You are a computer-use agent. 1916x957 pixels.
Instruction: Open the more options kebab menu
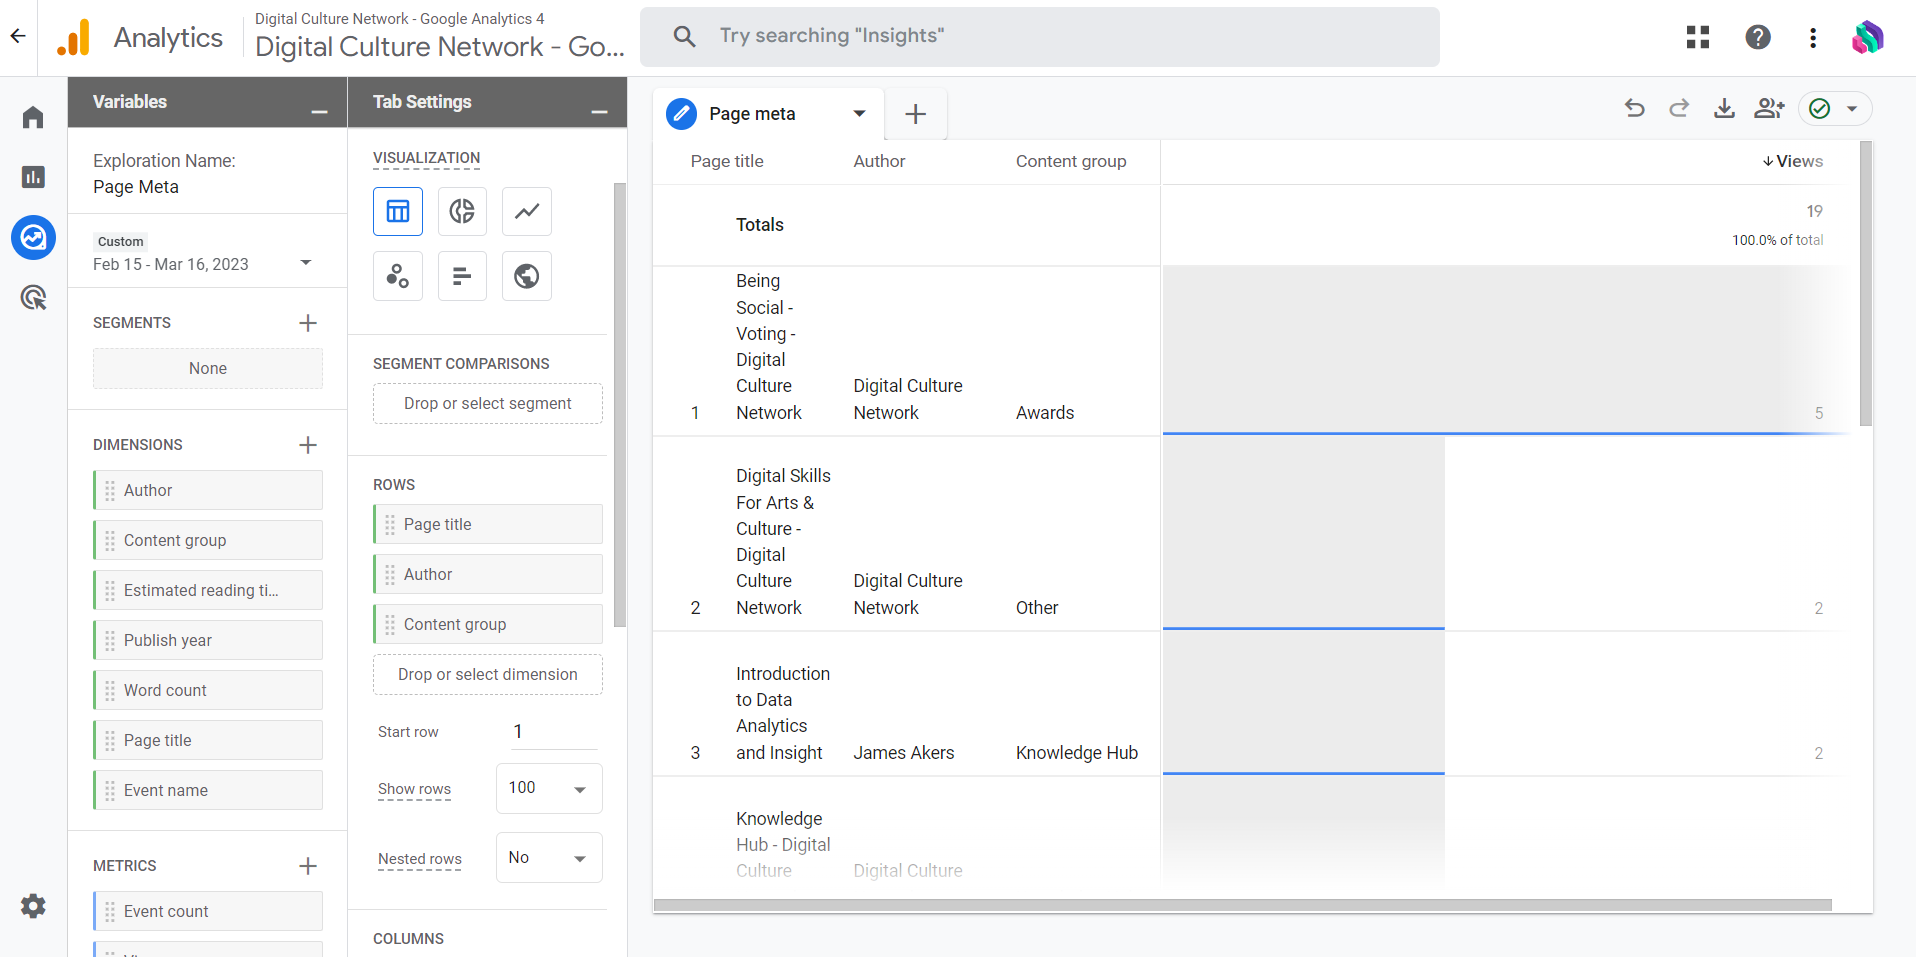pyautogui.click(x=1813, y=37)
